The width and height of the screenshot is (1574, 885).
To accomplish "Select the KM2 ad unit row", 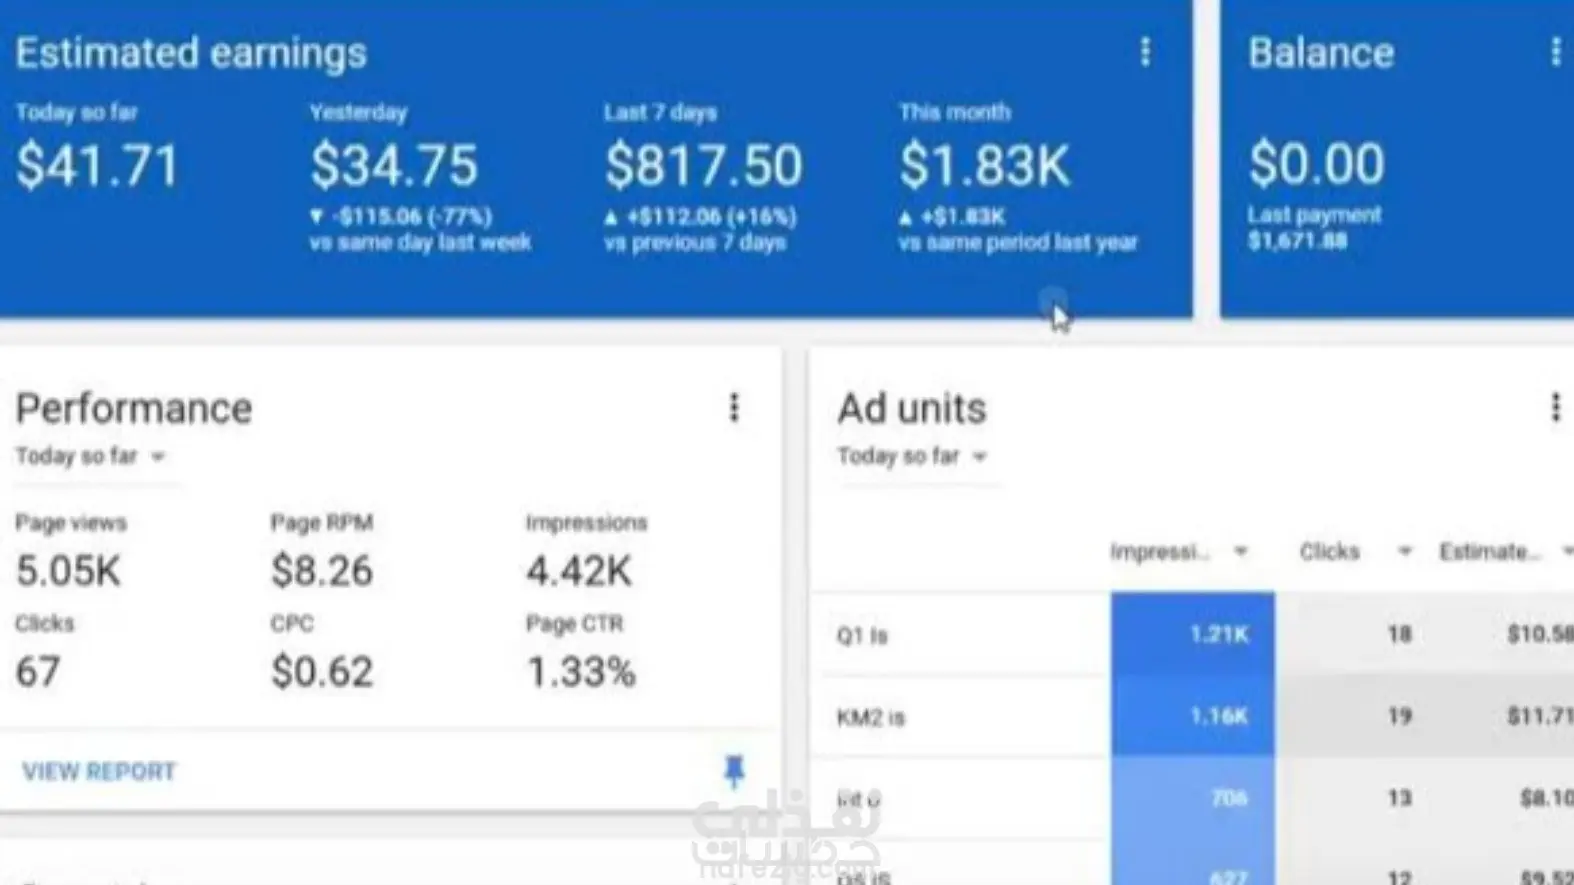I will [1192, 716].
